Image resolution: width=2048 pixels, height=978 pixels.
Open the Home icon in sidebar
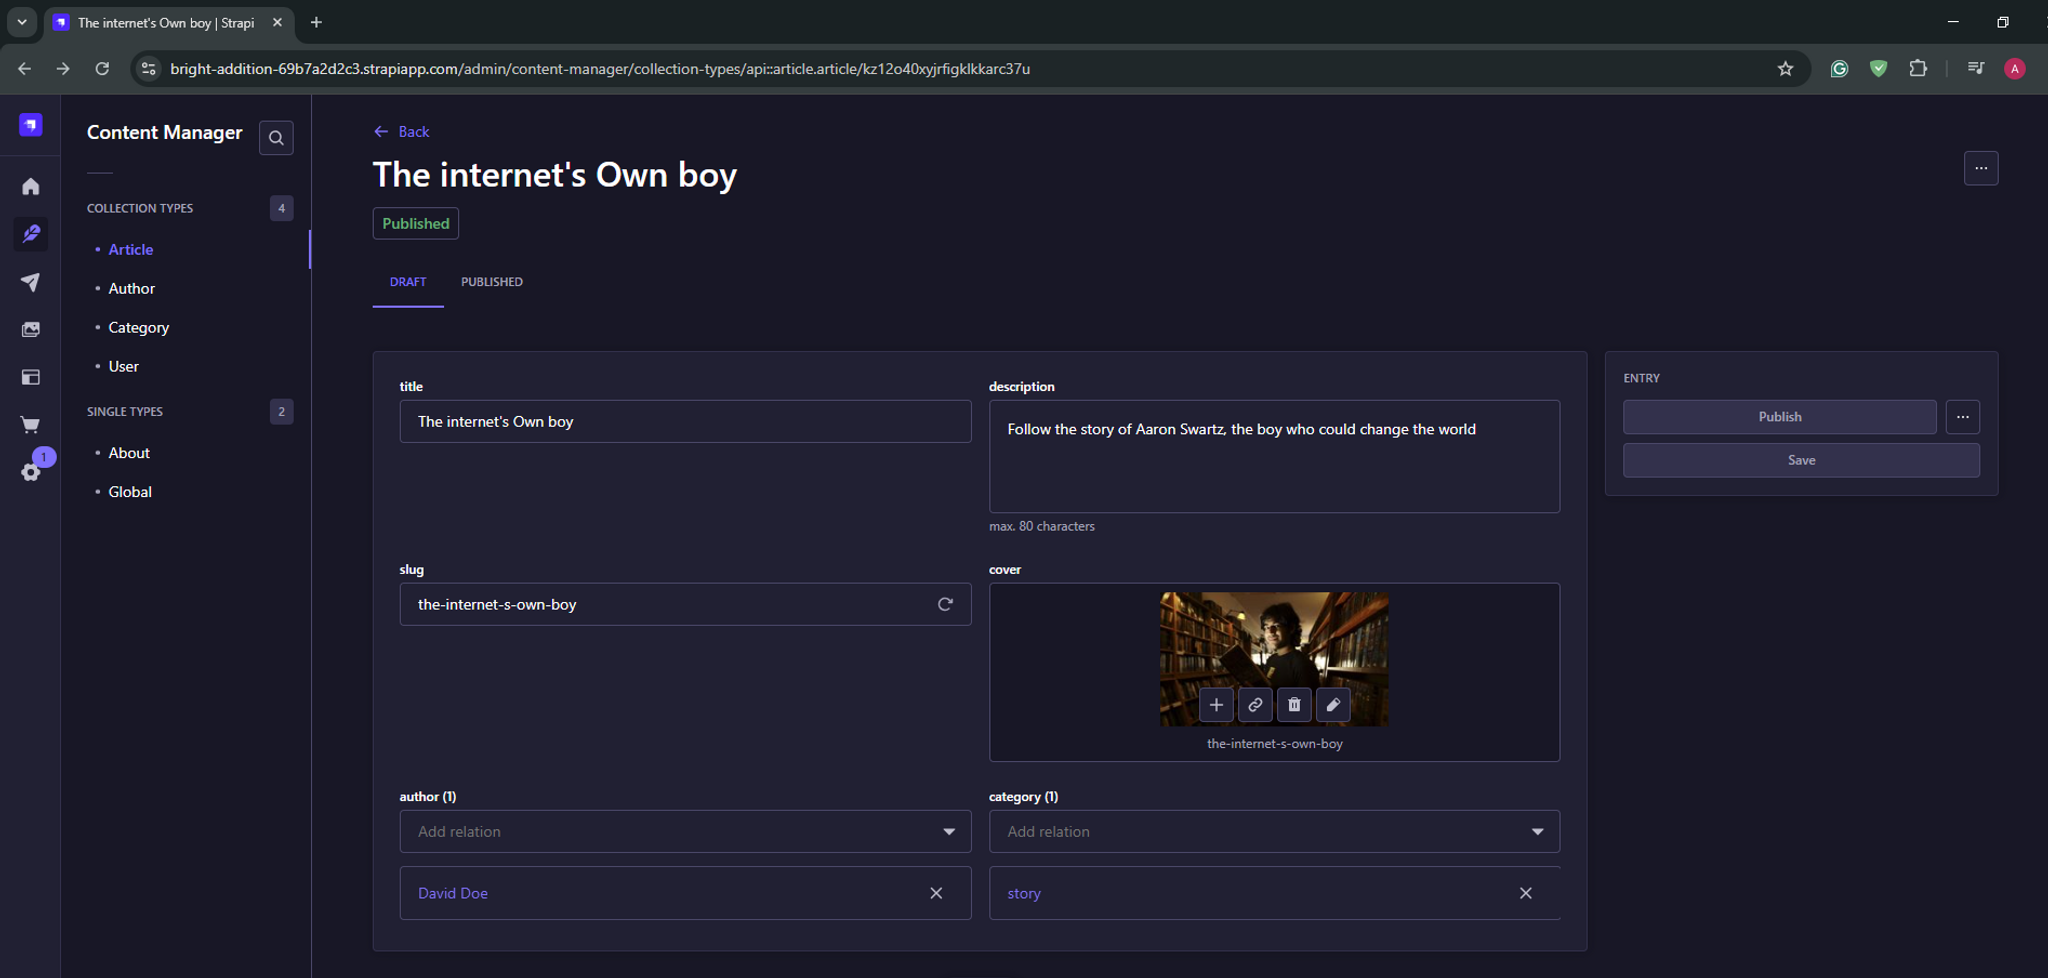click(31, 186)
